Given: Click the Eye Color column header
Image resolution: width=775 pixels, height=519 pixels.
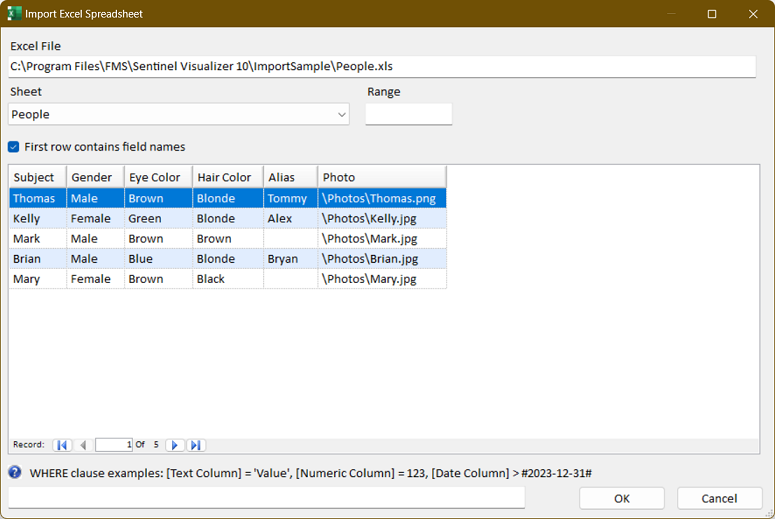Looking at the screenshot, I should pos(159,177).
